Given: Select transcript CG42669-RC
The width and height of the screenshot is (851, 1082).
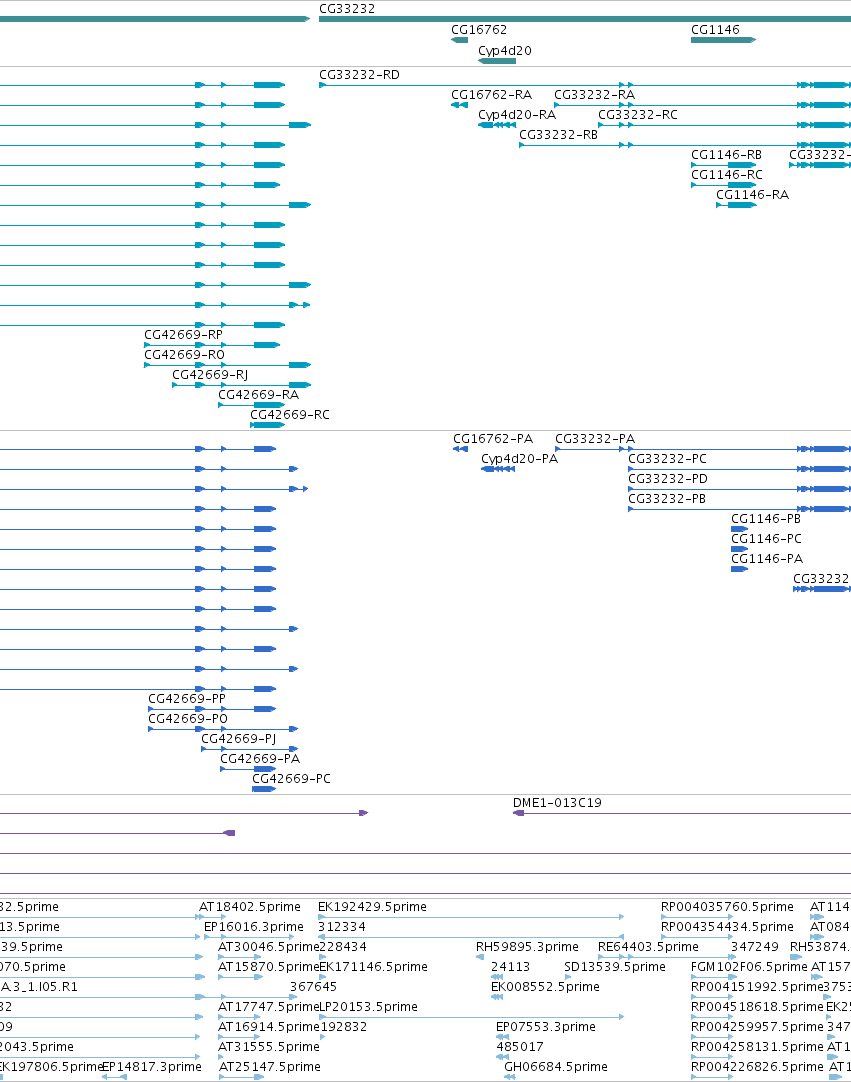Looking at the screenshot, I should click(x=289, y=415).
